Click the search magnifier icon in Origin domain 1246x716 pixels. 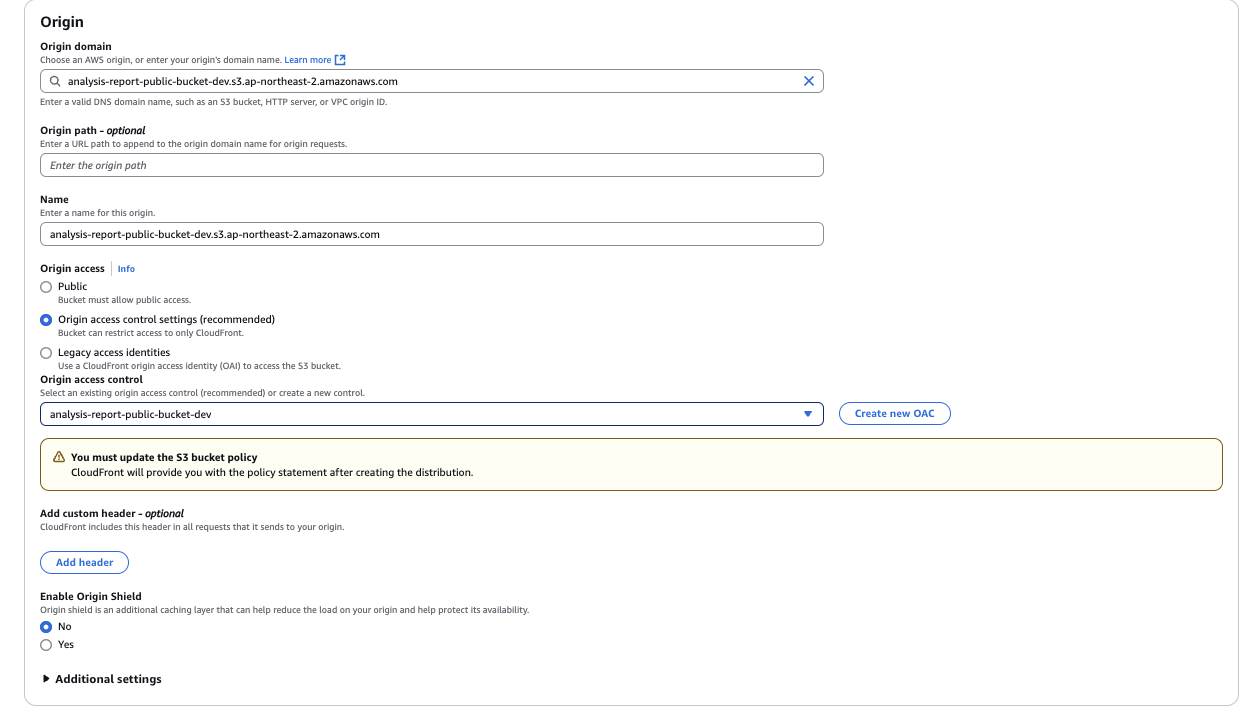56,81
